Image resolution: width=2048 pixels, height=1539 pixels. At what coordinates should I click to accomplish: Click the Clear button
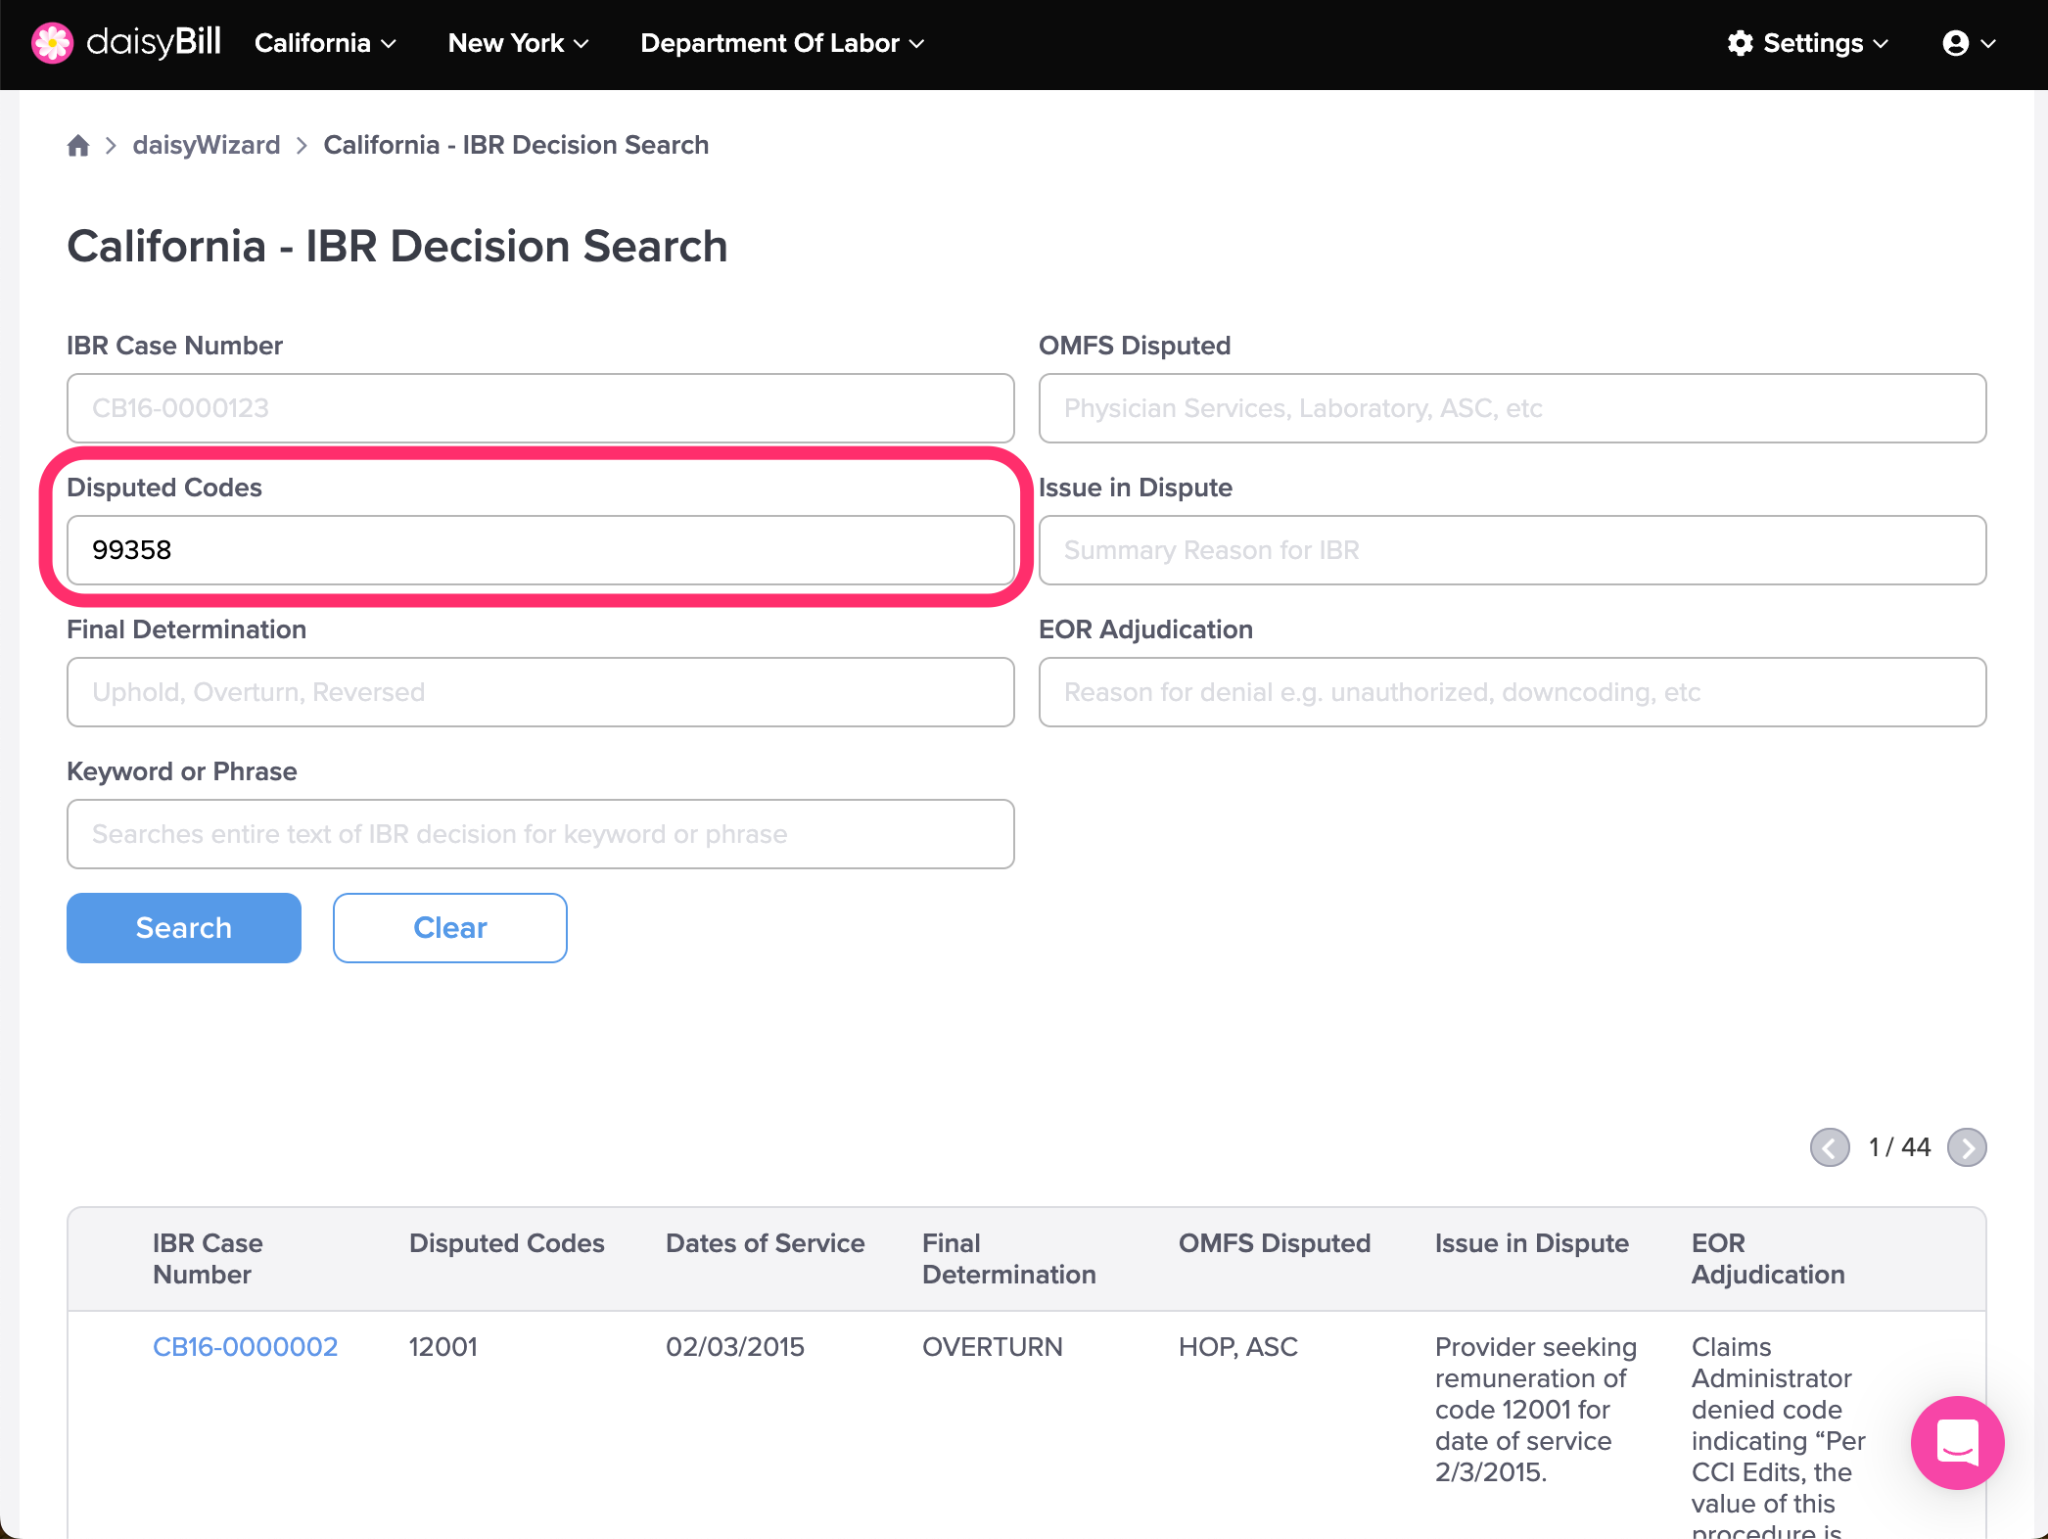tap(450, 927)
